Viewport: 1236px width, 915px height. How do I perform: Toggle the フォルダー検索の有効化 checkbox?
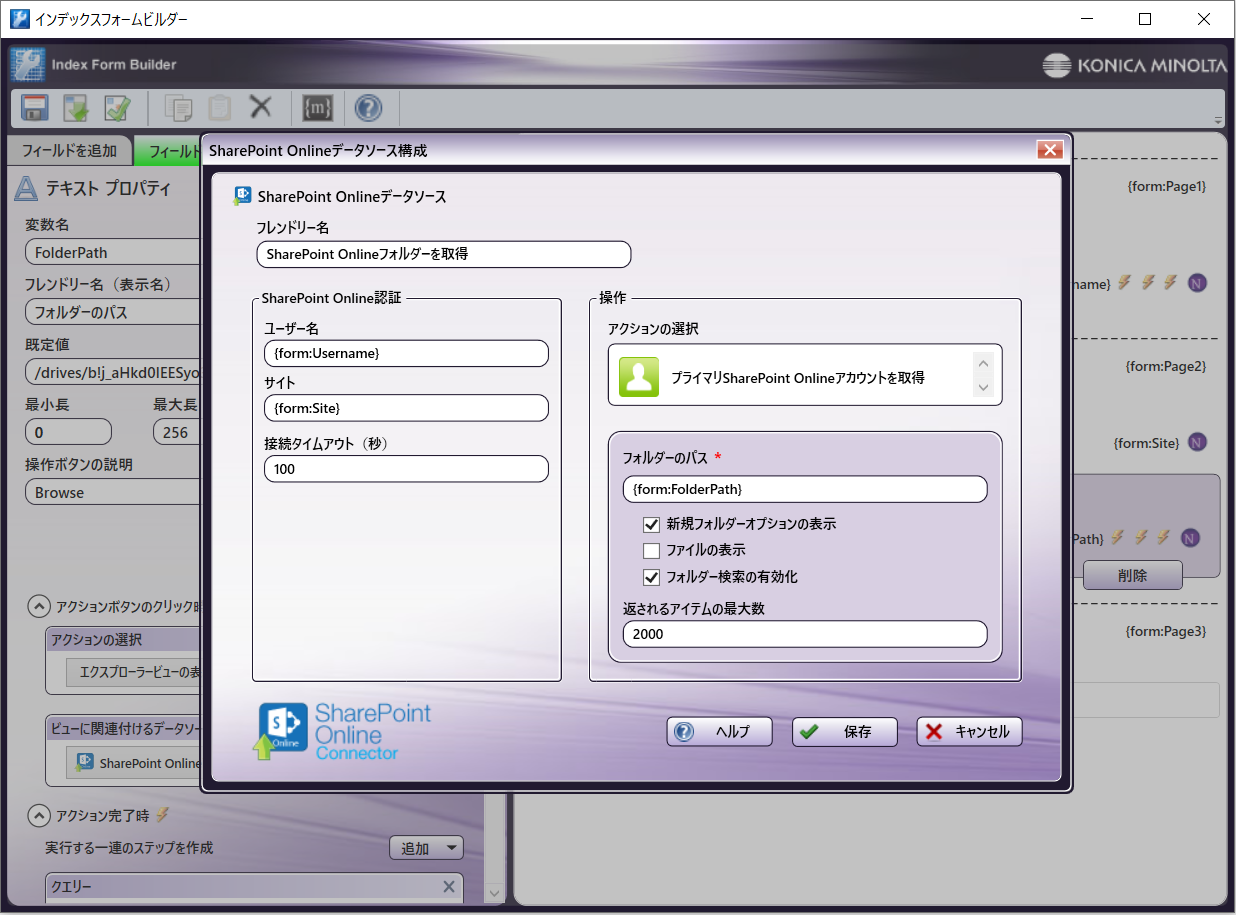652,577
